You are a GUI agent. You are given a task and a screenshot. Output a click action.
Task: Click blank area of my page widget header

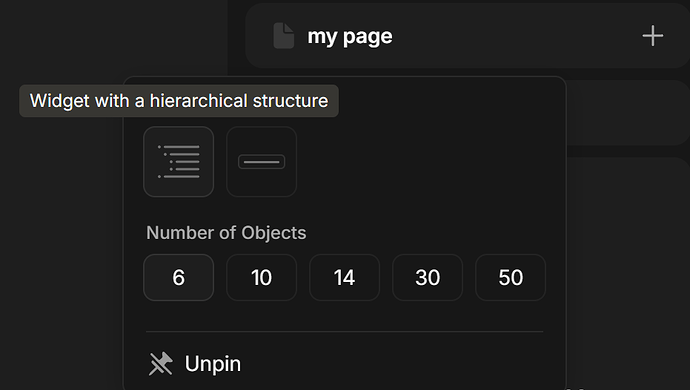point(515,36)
